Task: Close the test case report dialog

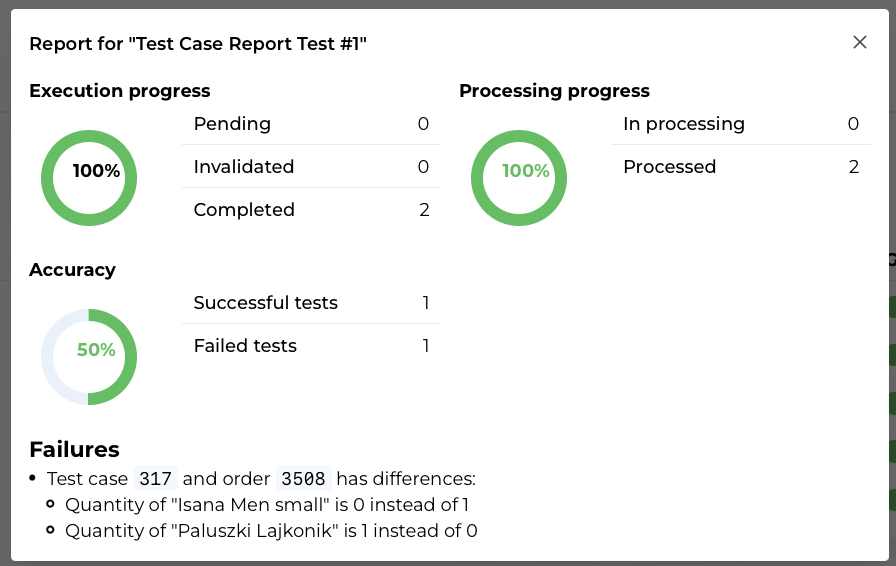Action: point(860,42)
